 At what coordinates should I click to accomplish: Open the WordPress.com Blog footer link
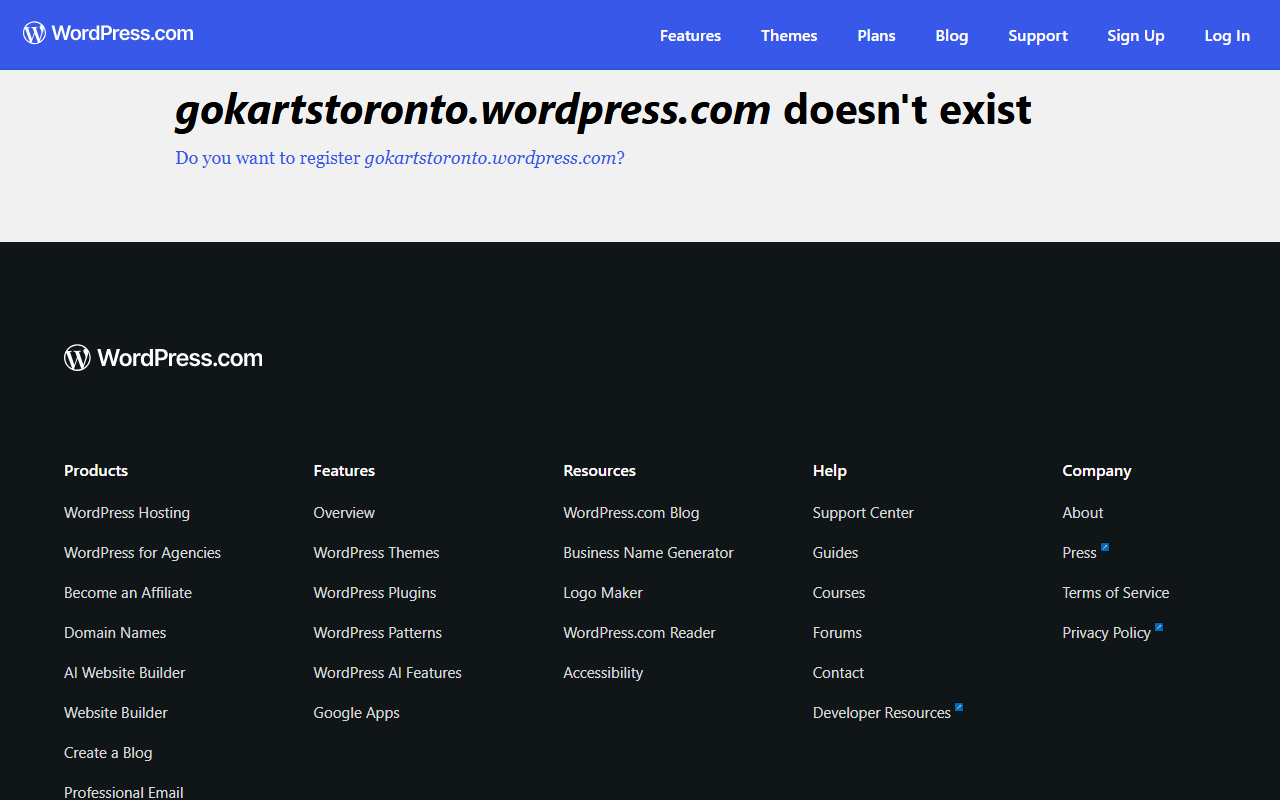631,513
